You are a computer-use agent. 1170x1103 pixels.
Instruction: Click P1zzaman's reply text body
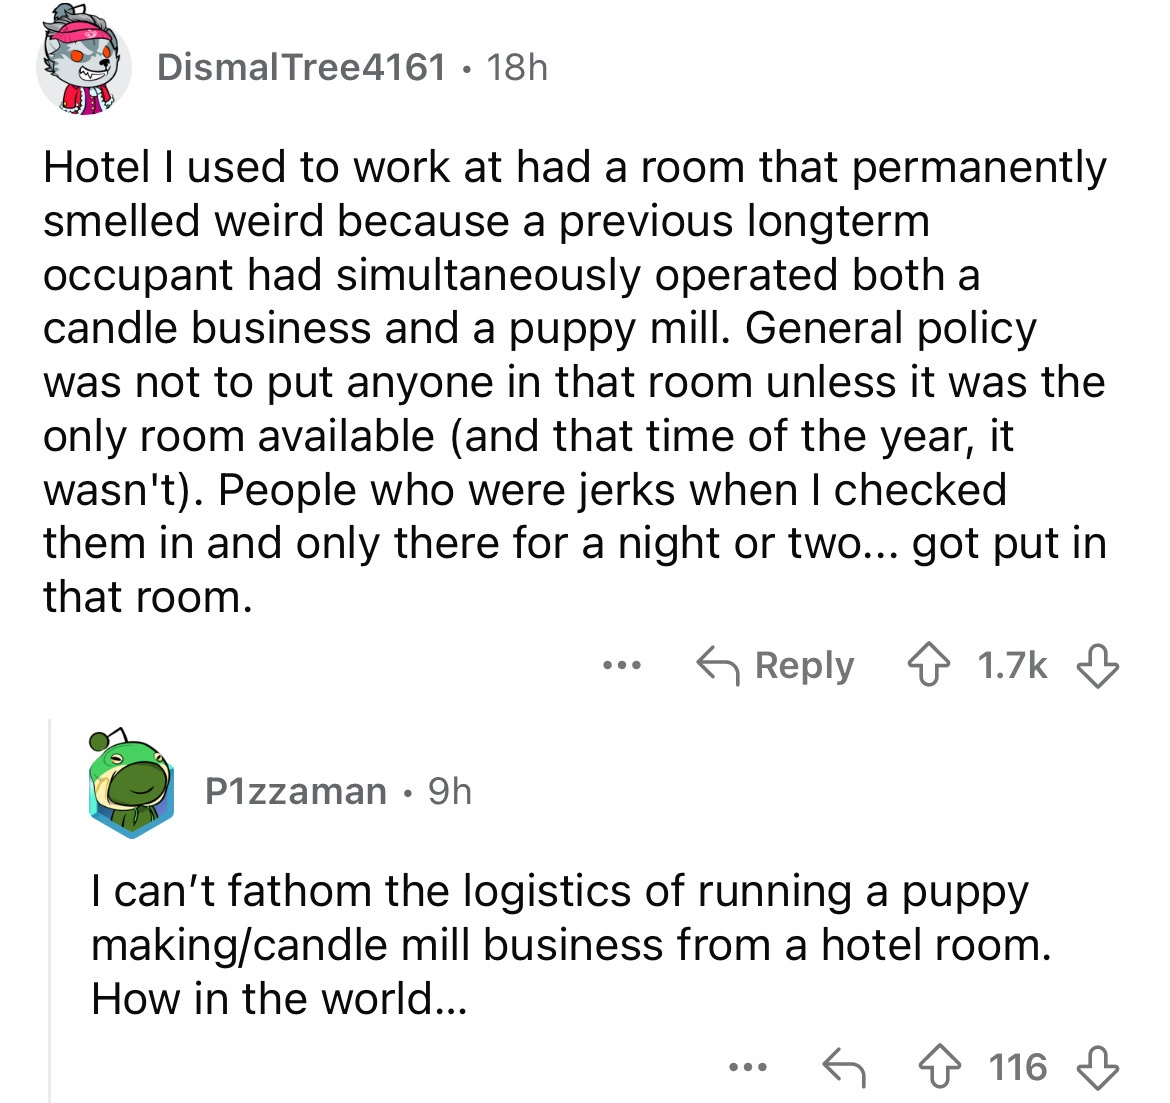[x=570, y=944]
